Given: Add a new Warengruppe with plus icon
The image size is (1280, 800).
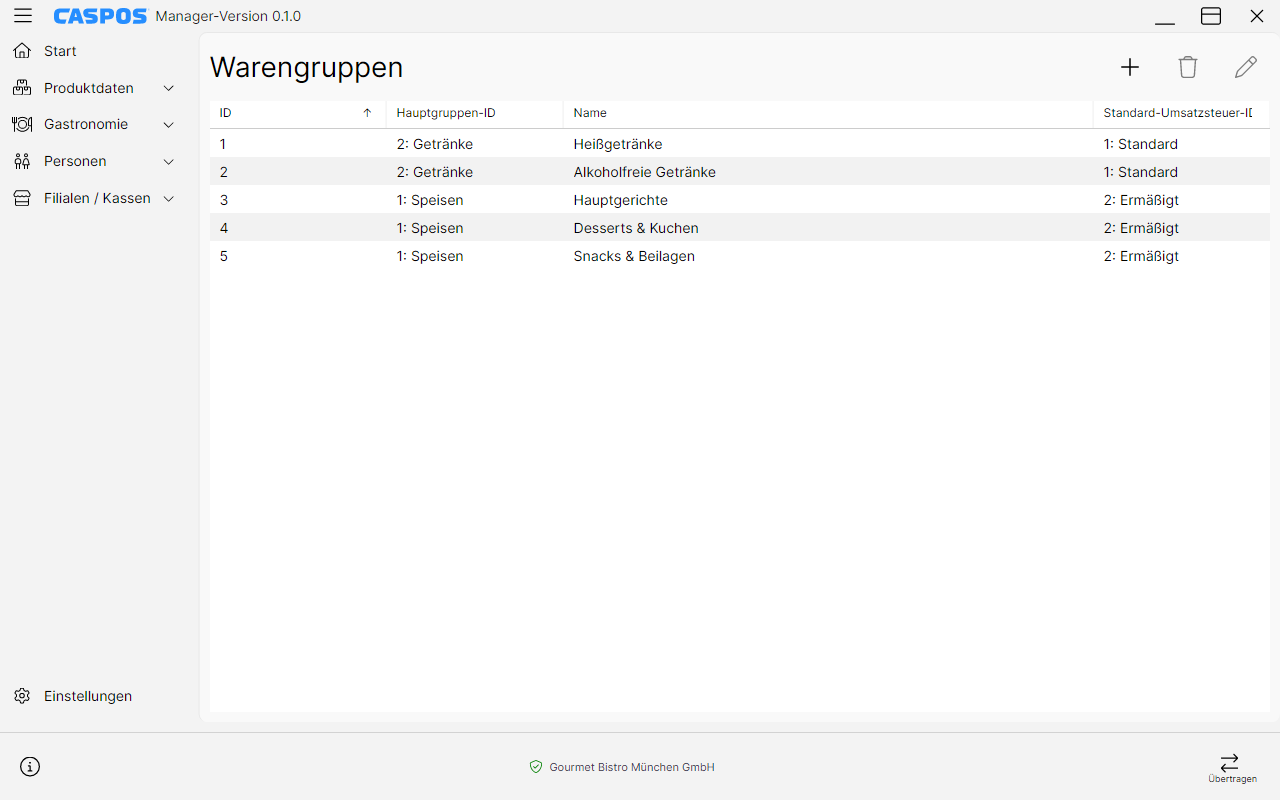Looking at the screenshot, I should tap(1130, 67).
